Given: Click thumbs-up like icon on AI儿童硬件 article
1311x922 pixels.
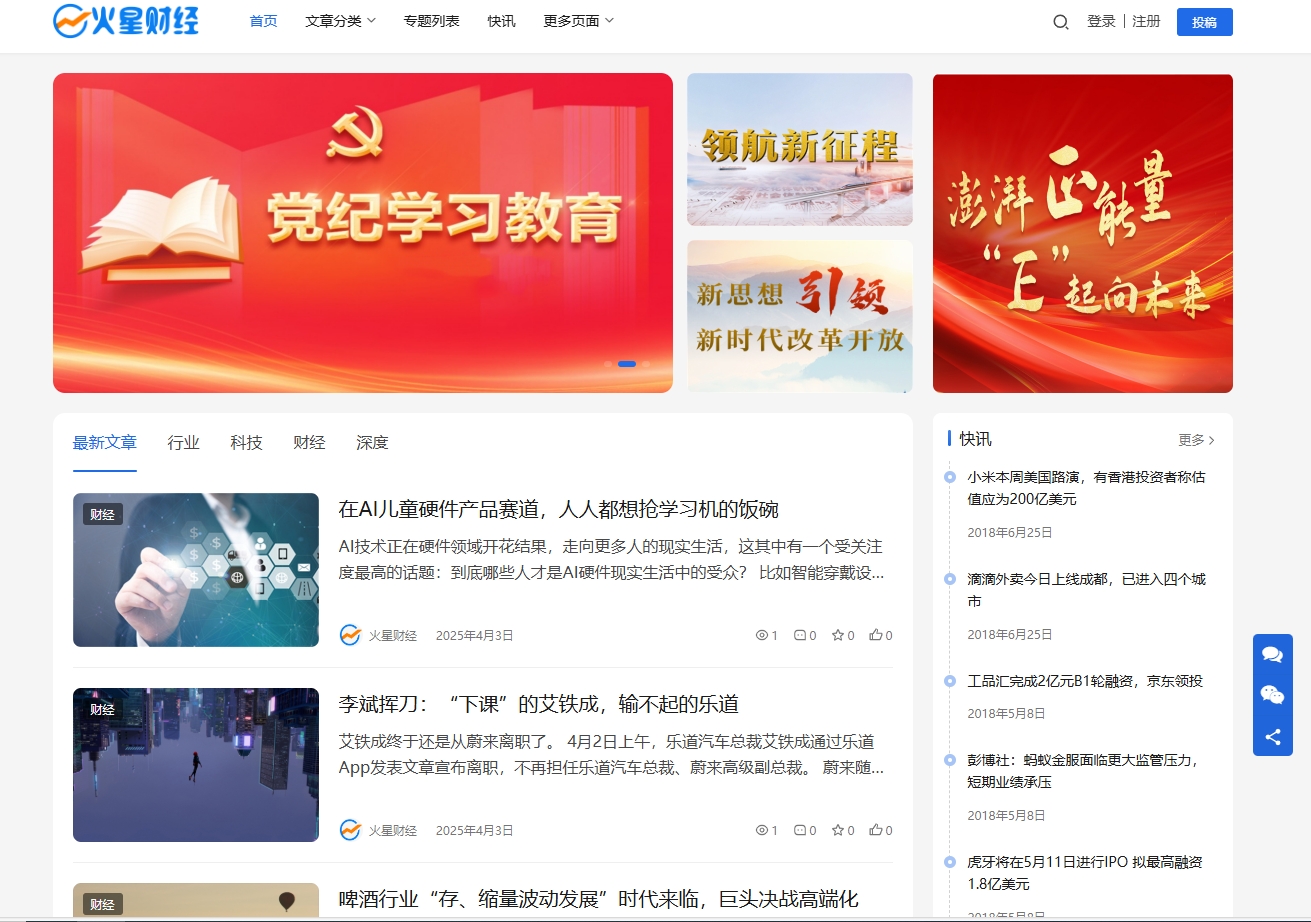Looking at the screenshot, I should pyautogui.click(x=875, y=635).
